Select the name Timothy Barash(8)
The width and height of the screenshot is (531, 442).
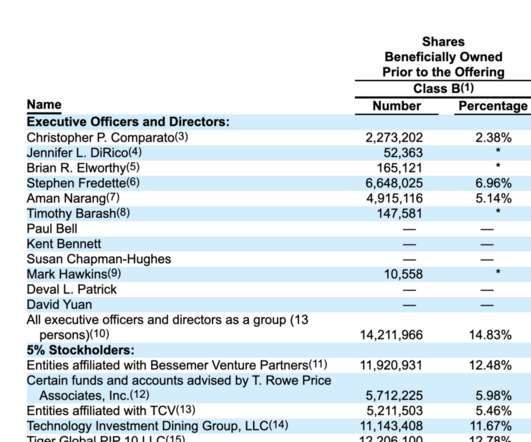78,213
